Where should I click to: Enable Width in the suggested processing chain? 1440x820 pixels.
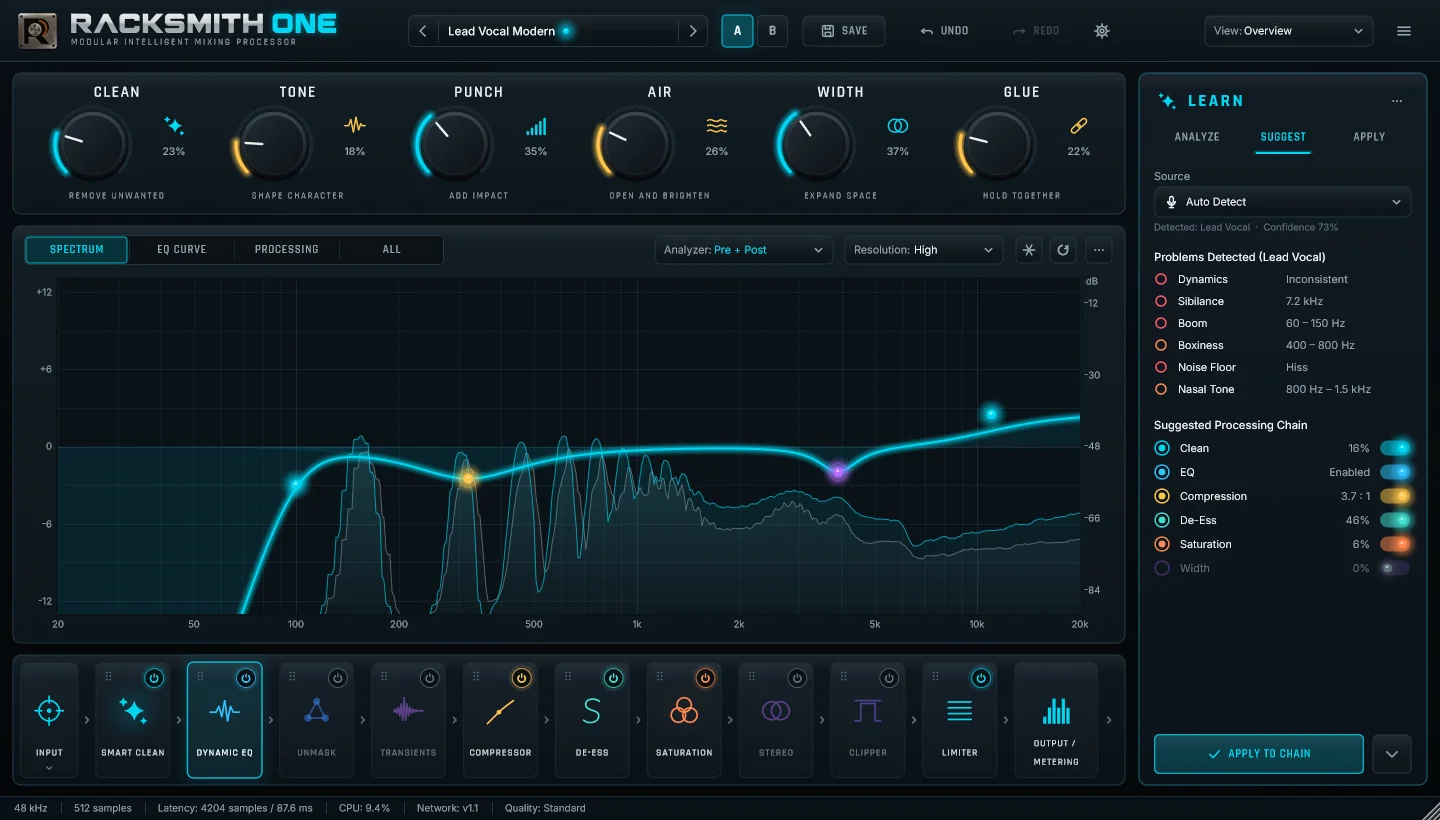[x=1395, y=568]
